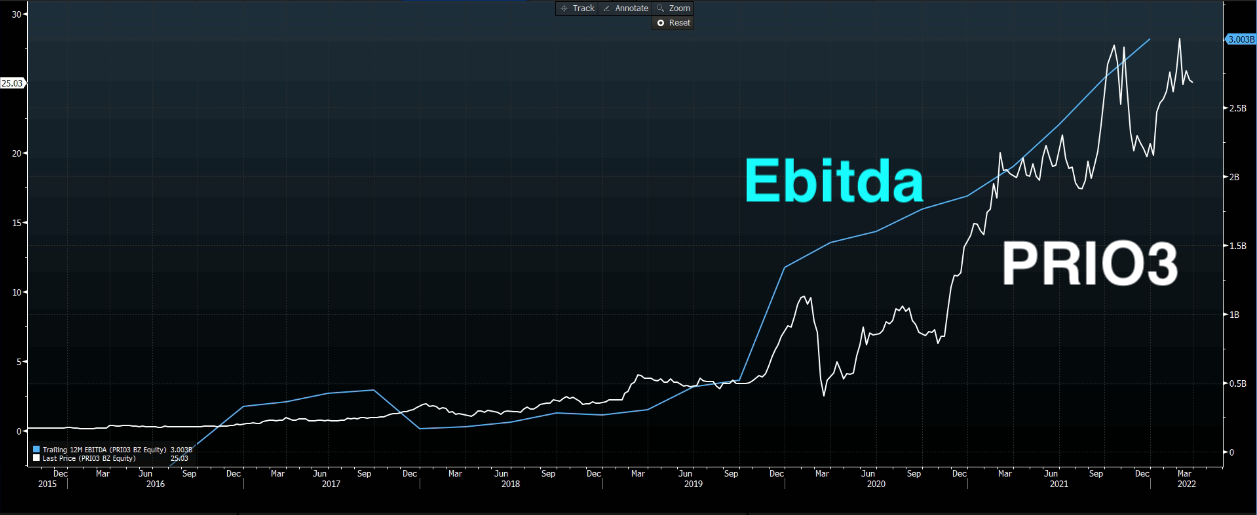The image size is (1257, 515).
Task: Click the 0.5B tick on right axis
Action: (x=1236, y=384)
